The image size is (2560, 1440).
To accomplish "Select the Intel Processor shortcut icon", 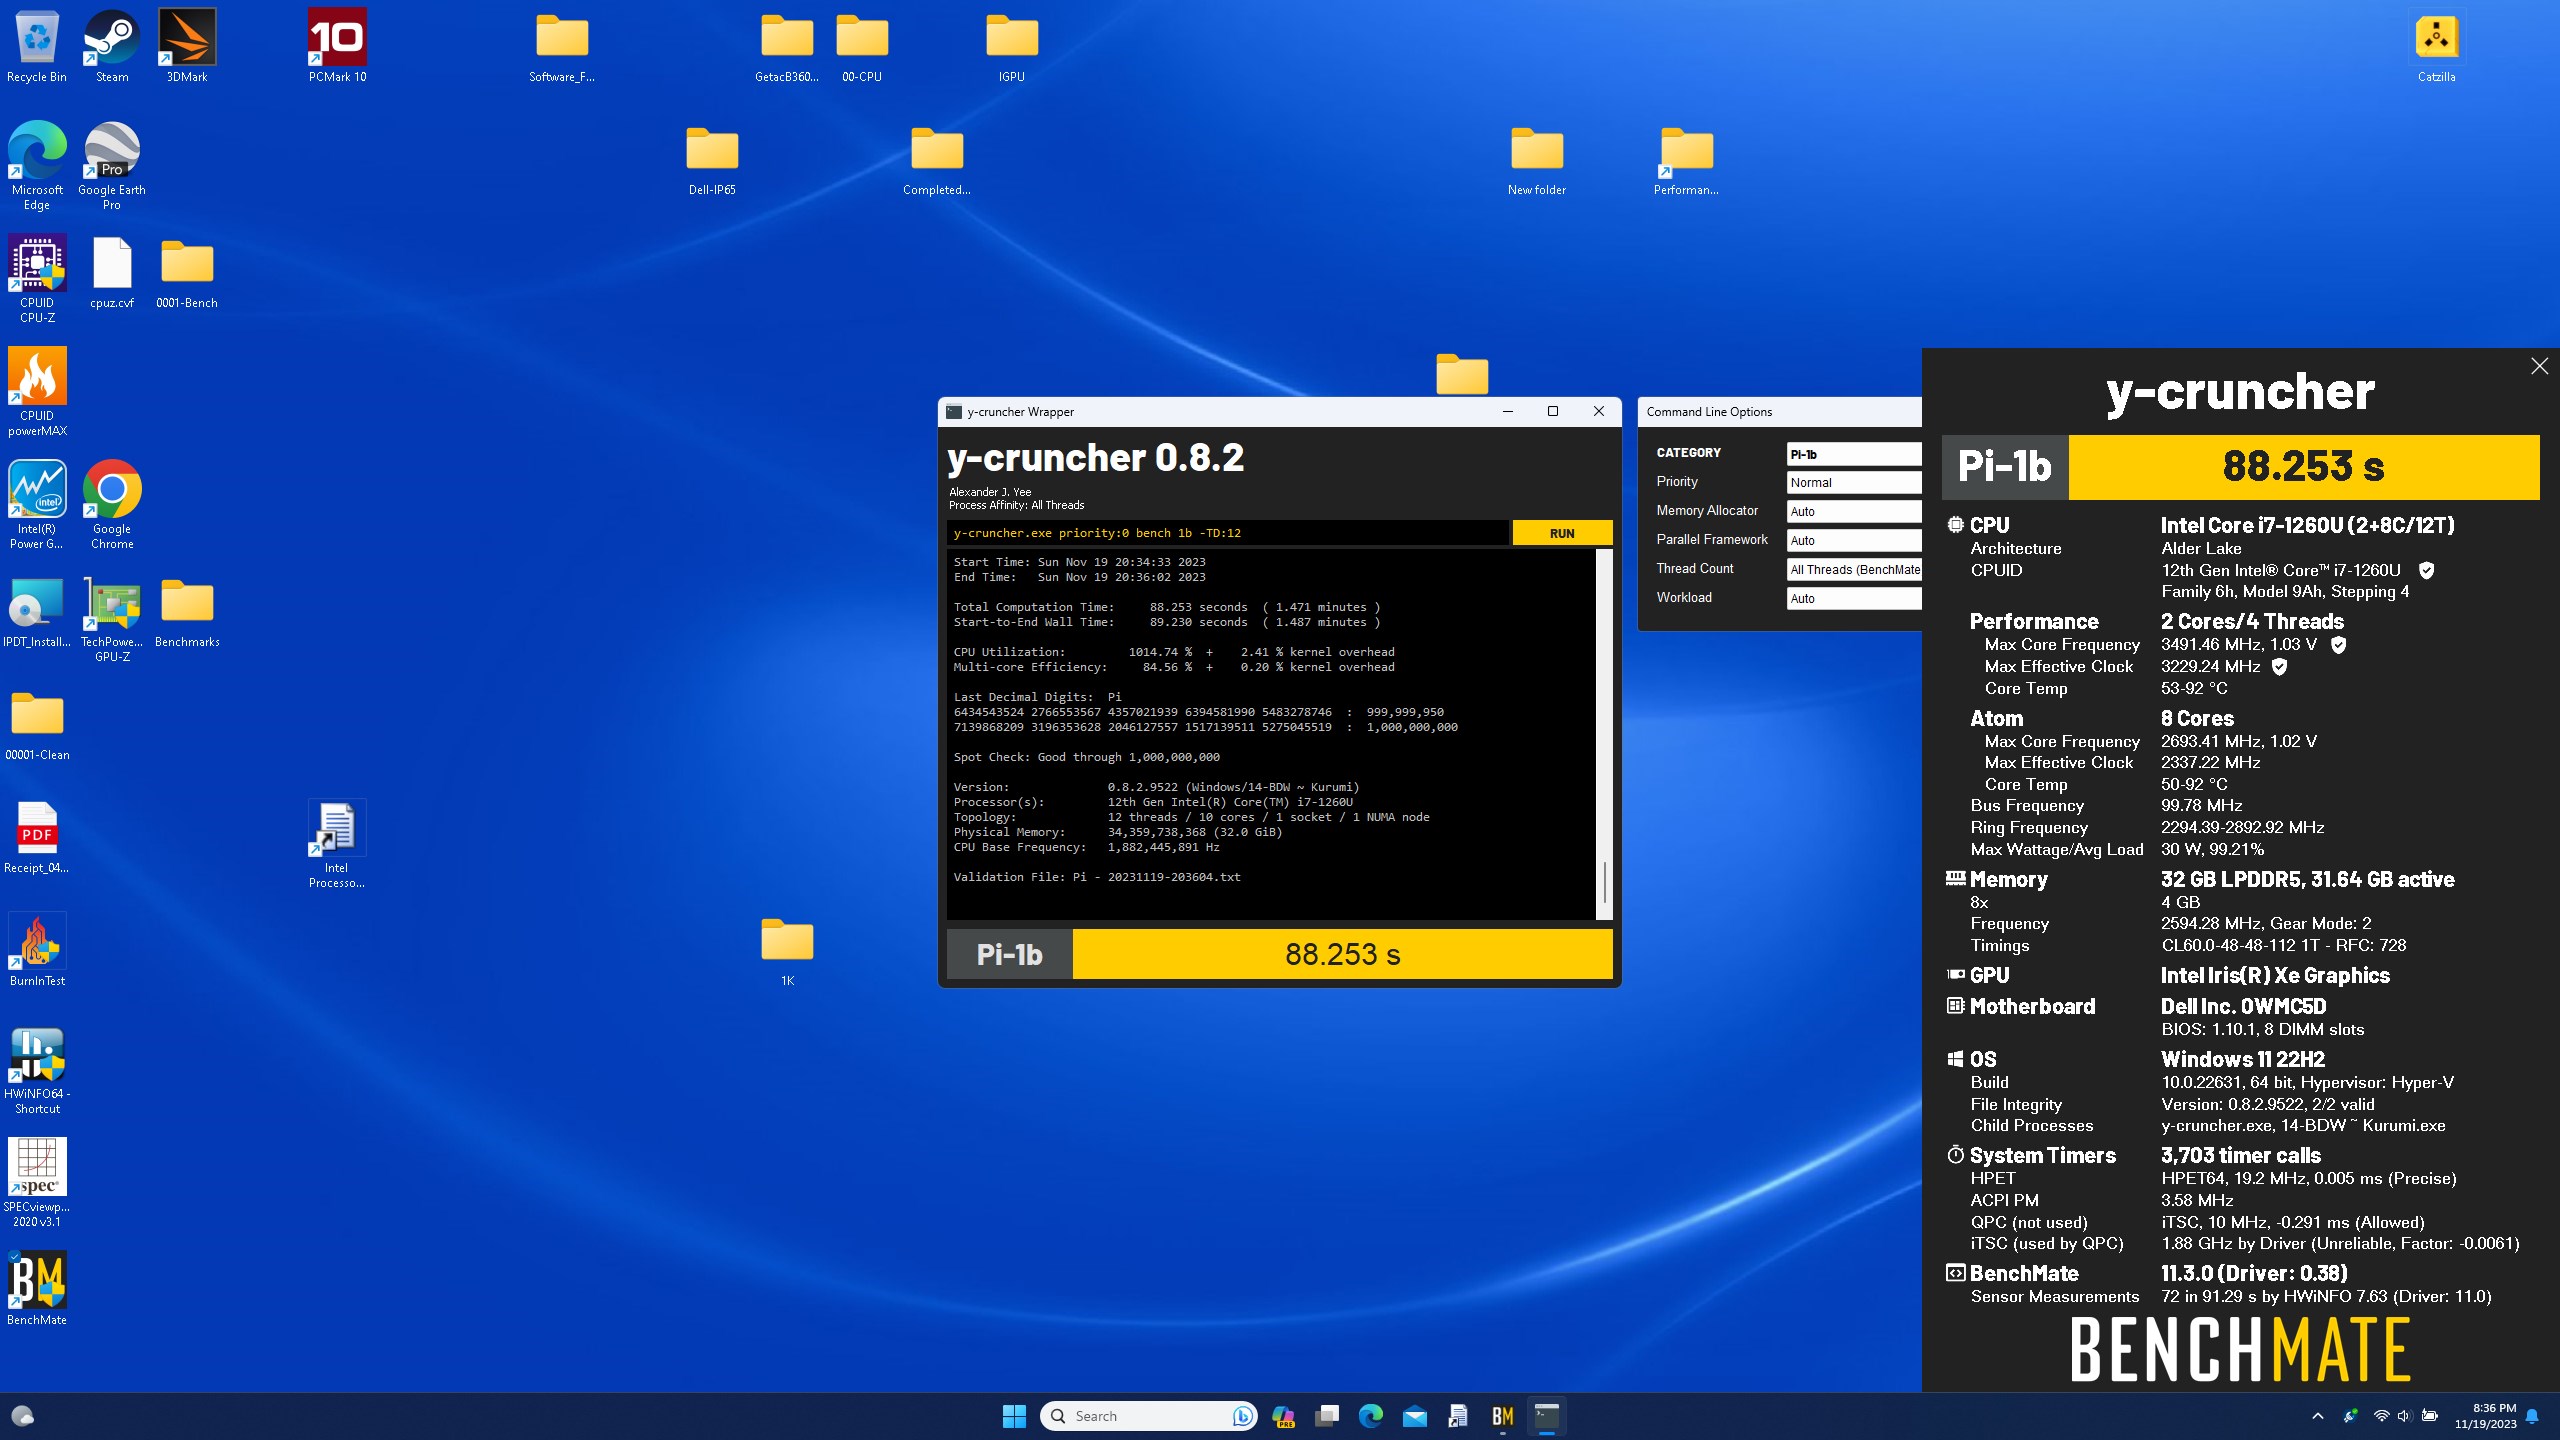I will (x=337, y=844).
